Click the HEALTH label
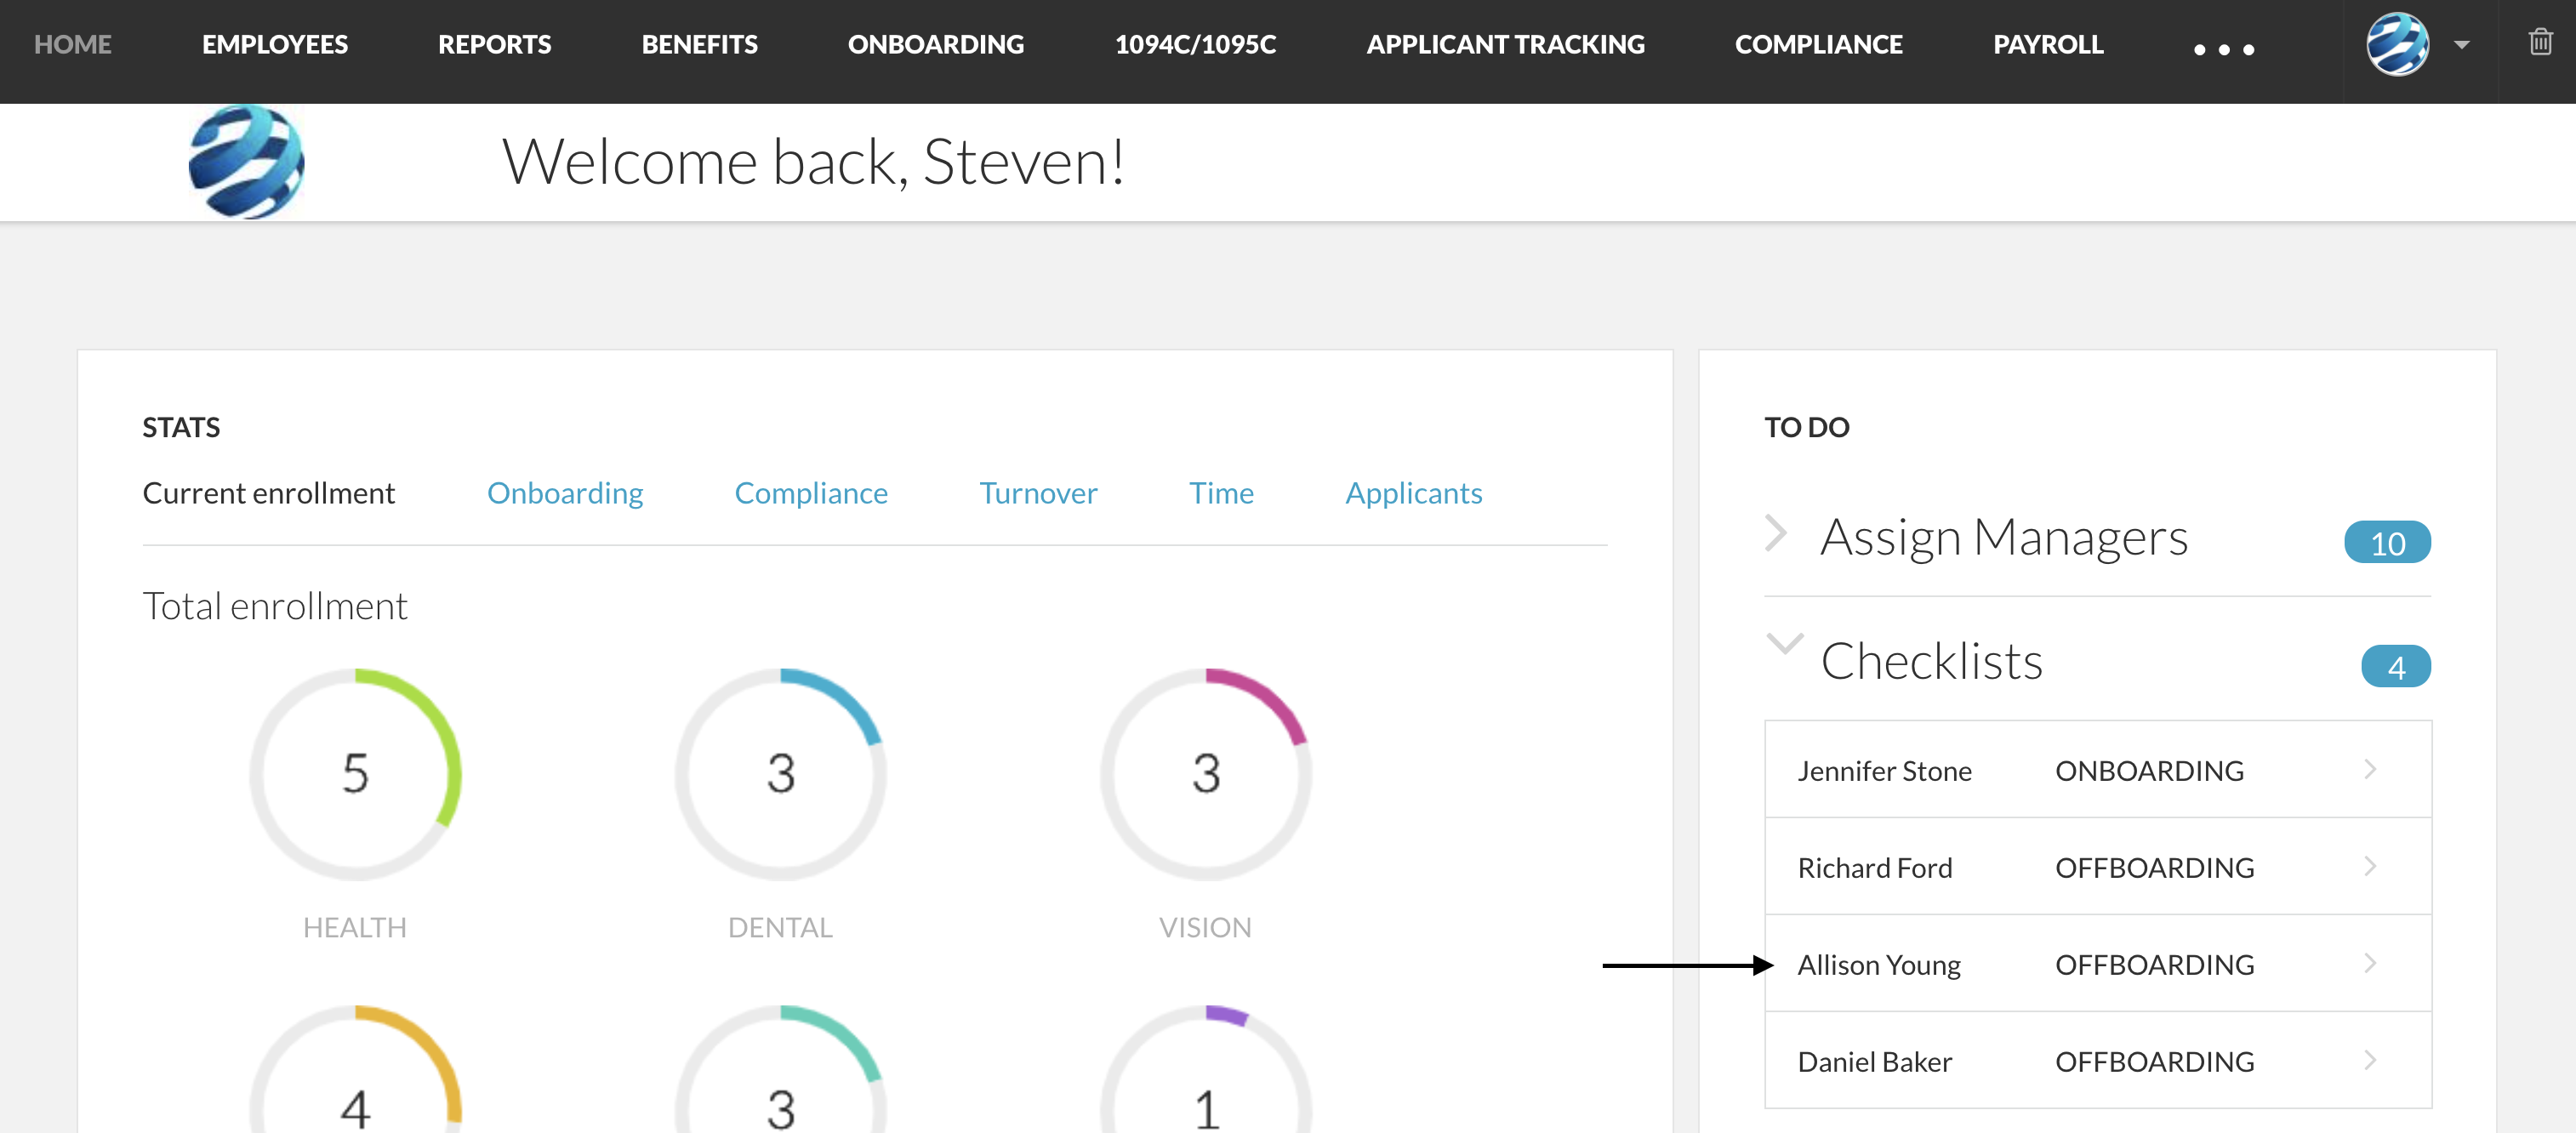Viewport: 2576px width, 1133px height. pos(354,927)
